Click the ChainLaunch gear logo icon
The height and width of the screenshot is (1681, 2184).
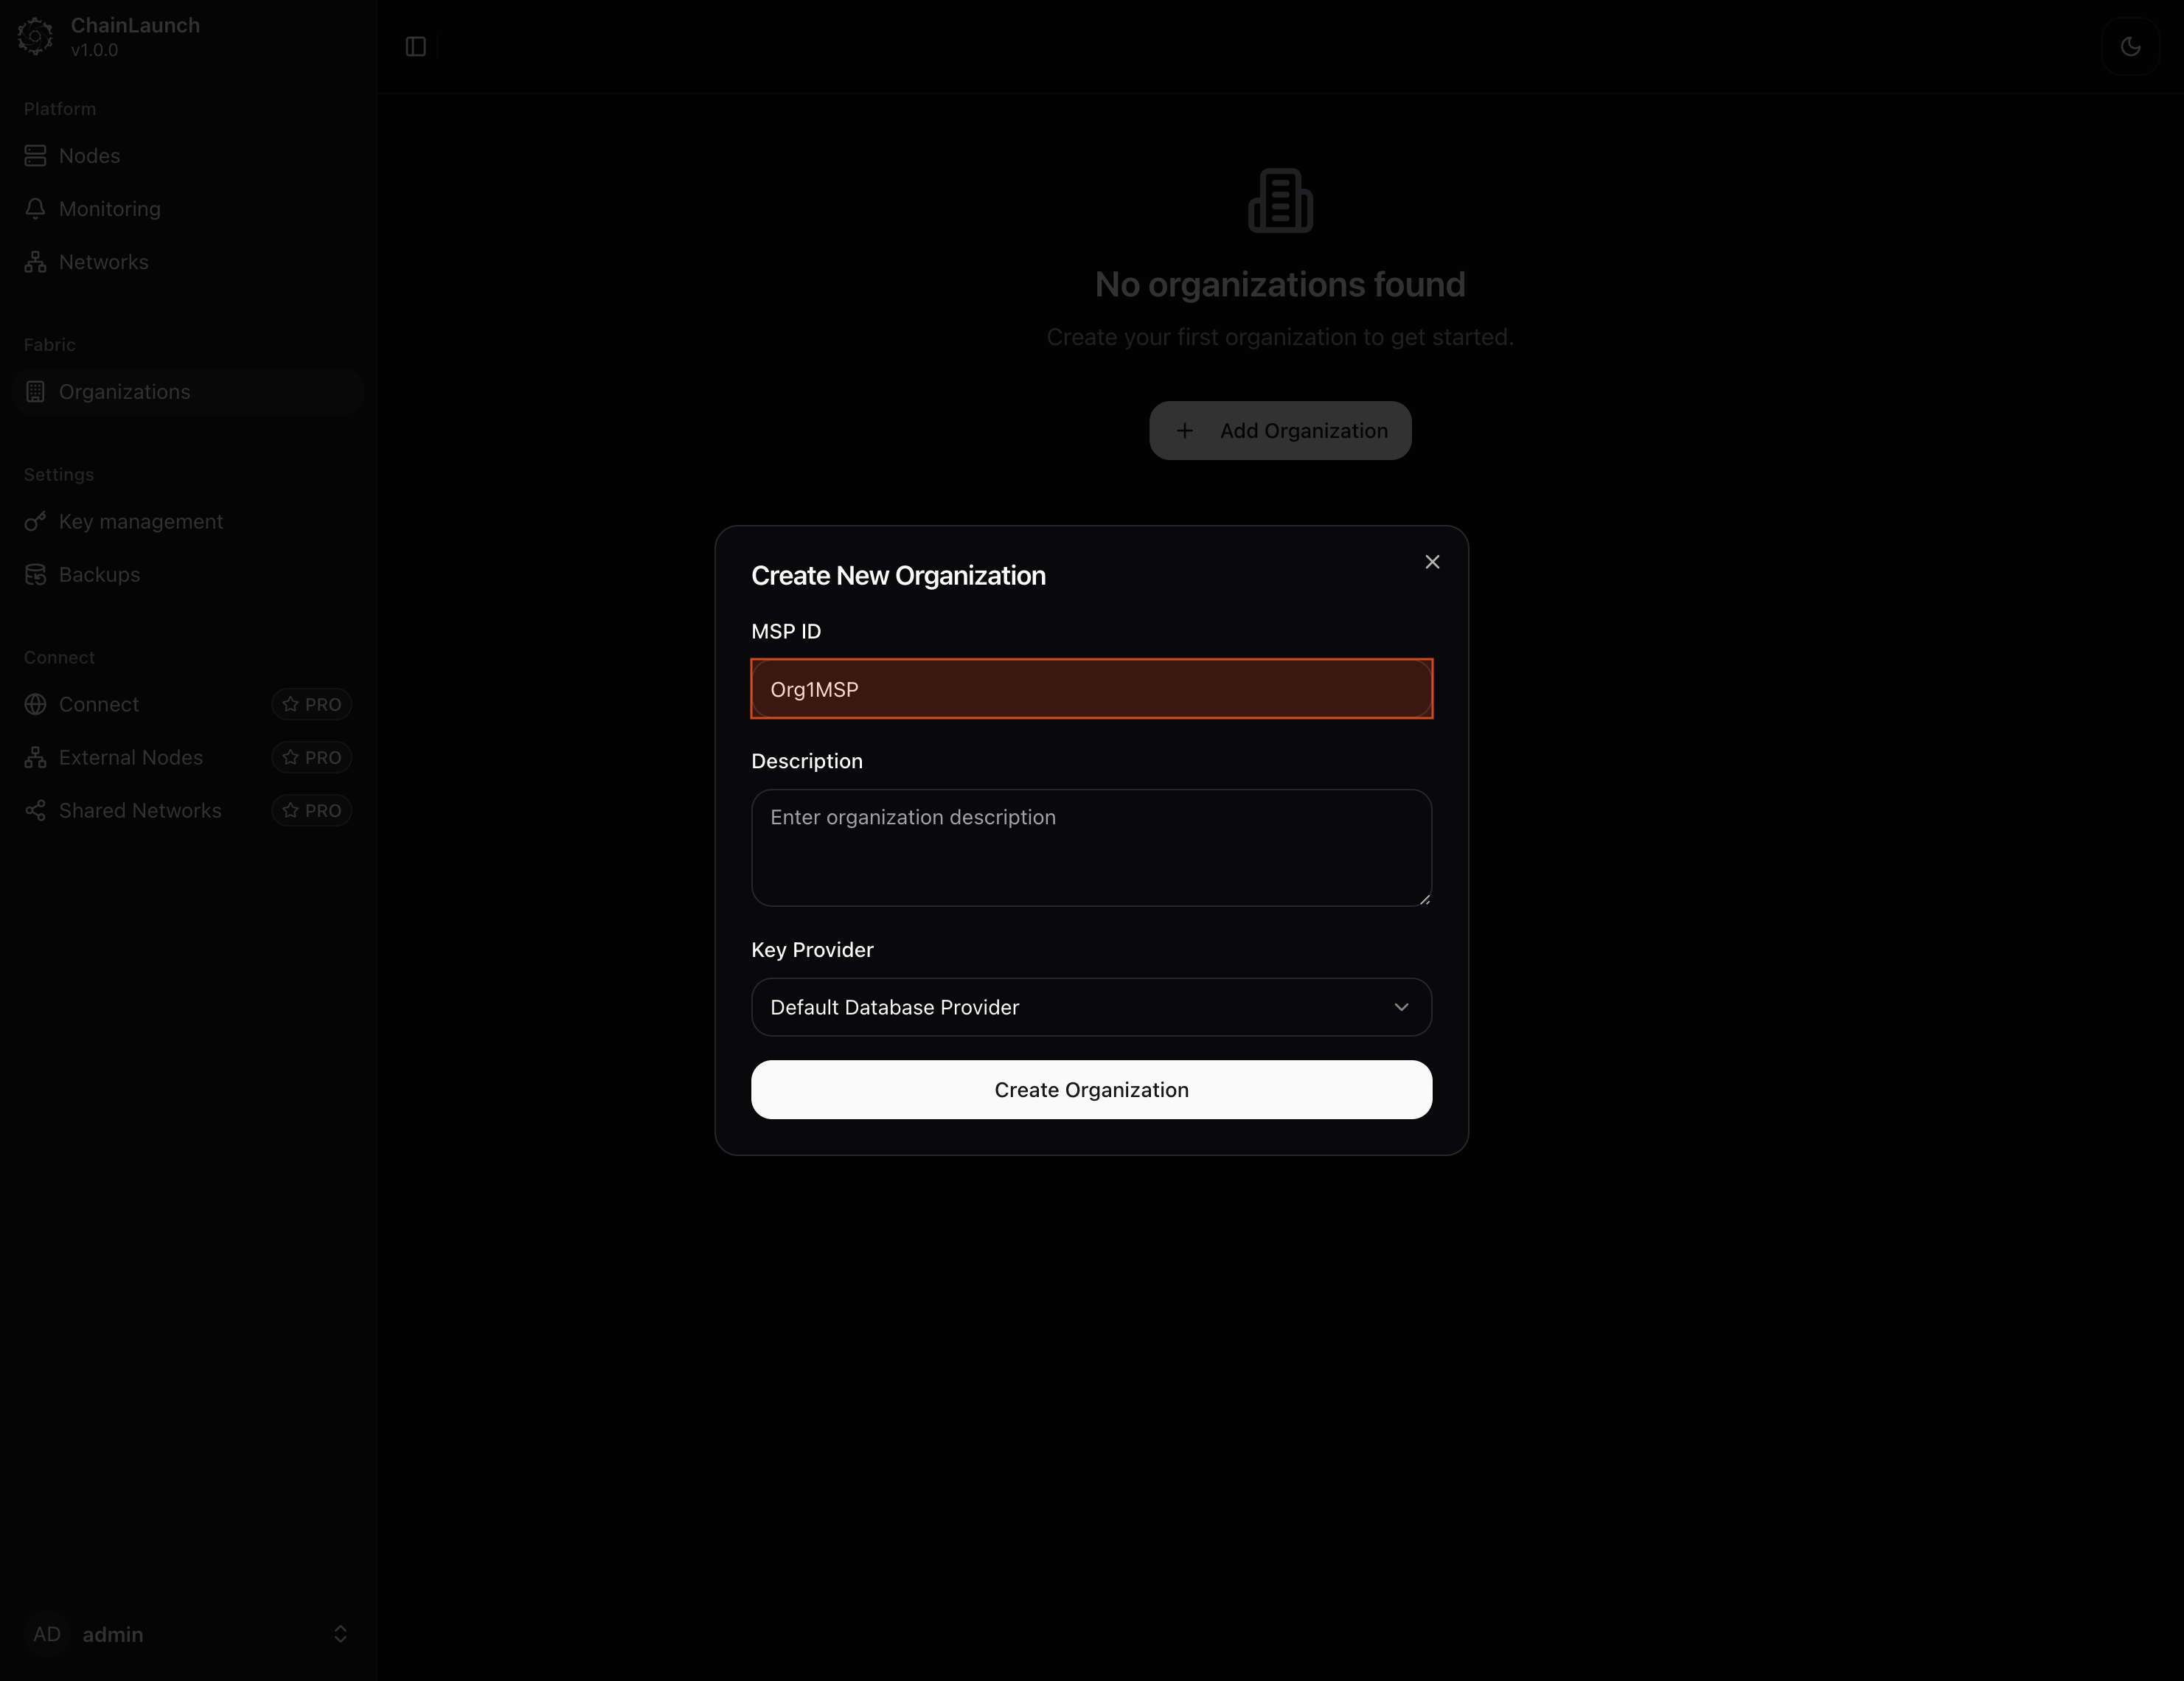35,37
